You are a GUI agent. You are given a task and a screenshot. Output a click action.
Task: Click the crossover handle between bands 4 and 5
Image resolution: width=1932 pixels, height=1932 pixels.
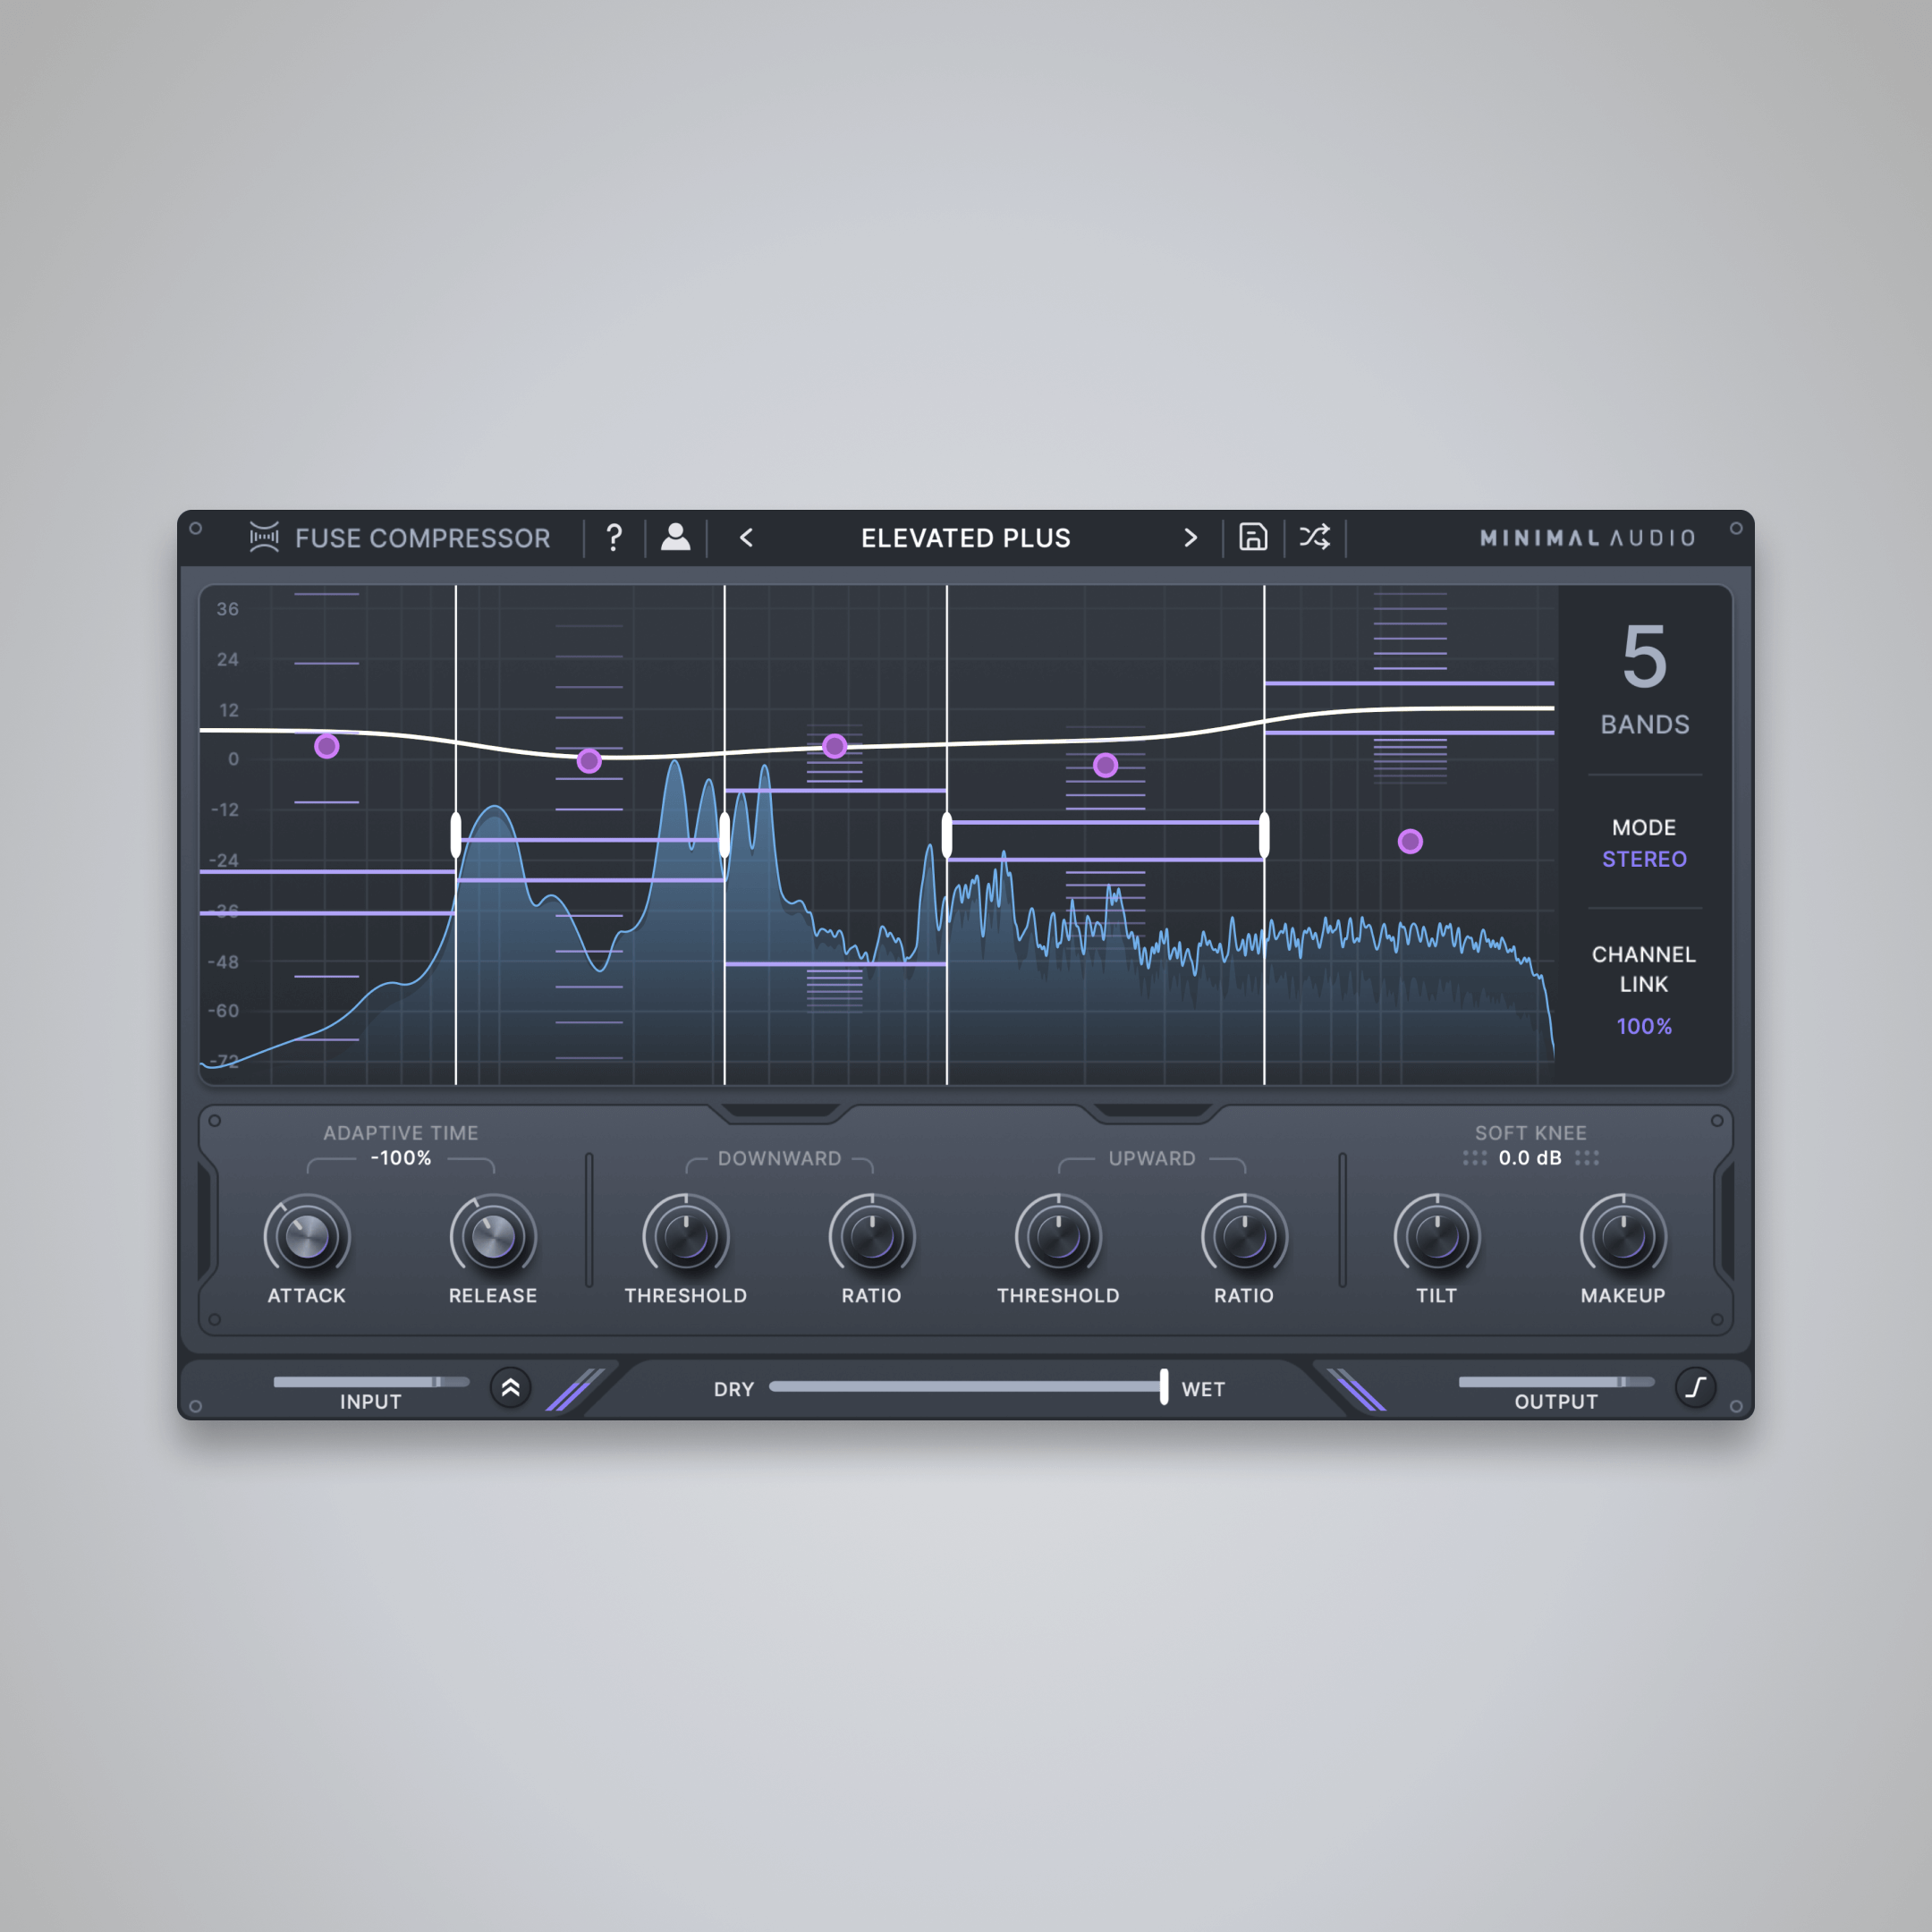pos(1264,834)
